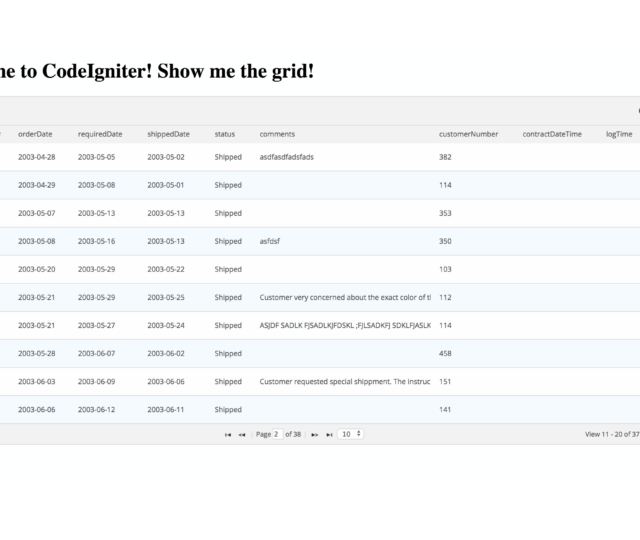Viewport: 640px width, 540px height.
Task: Select customer number 458
Action: tap(445, 353)
